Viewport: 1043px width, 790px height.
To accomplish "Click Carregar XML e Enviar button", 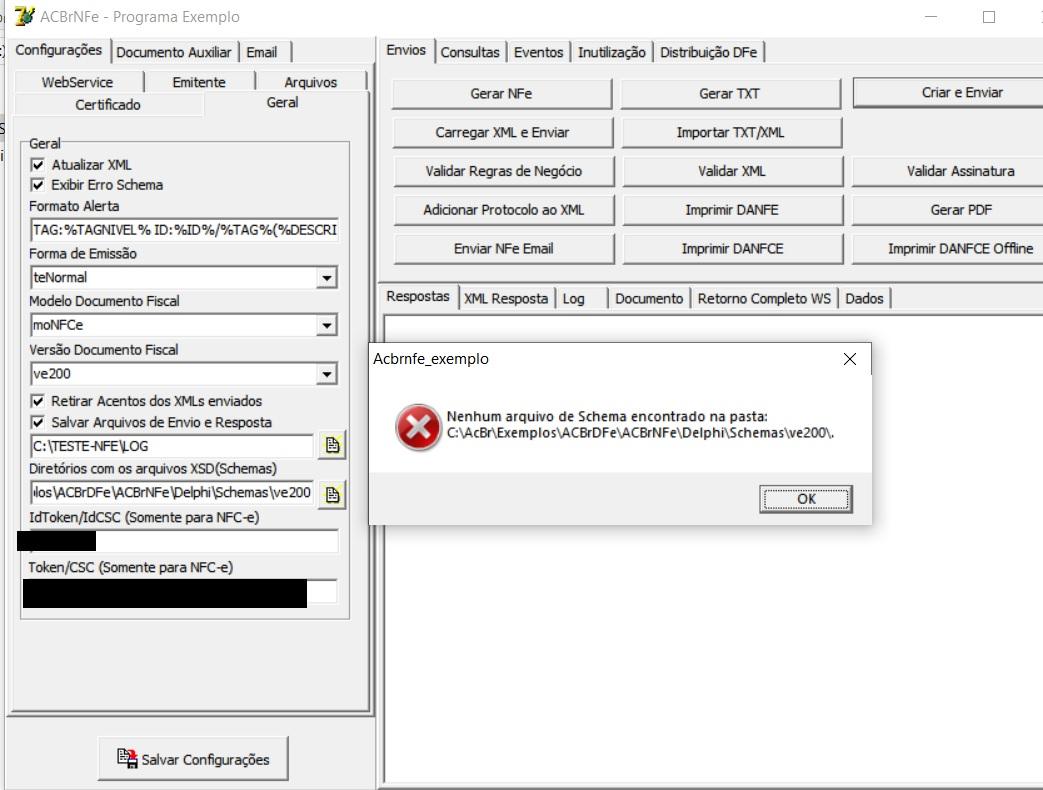I will 502,132.
